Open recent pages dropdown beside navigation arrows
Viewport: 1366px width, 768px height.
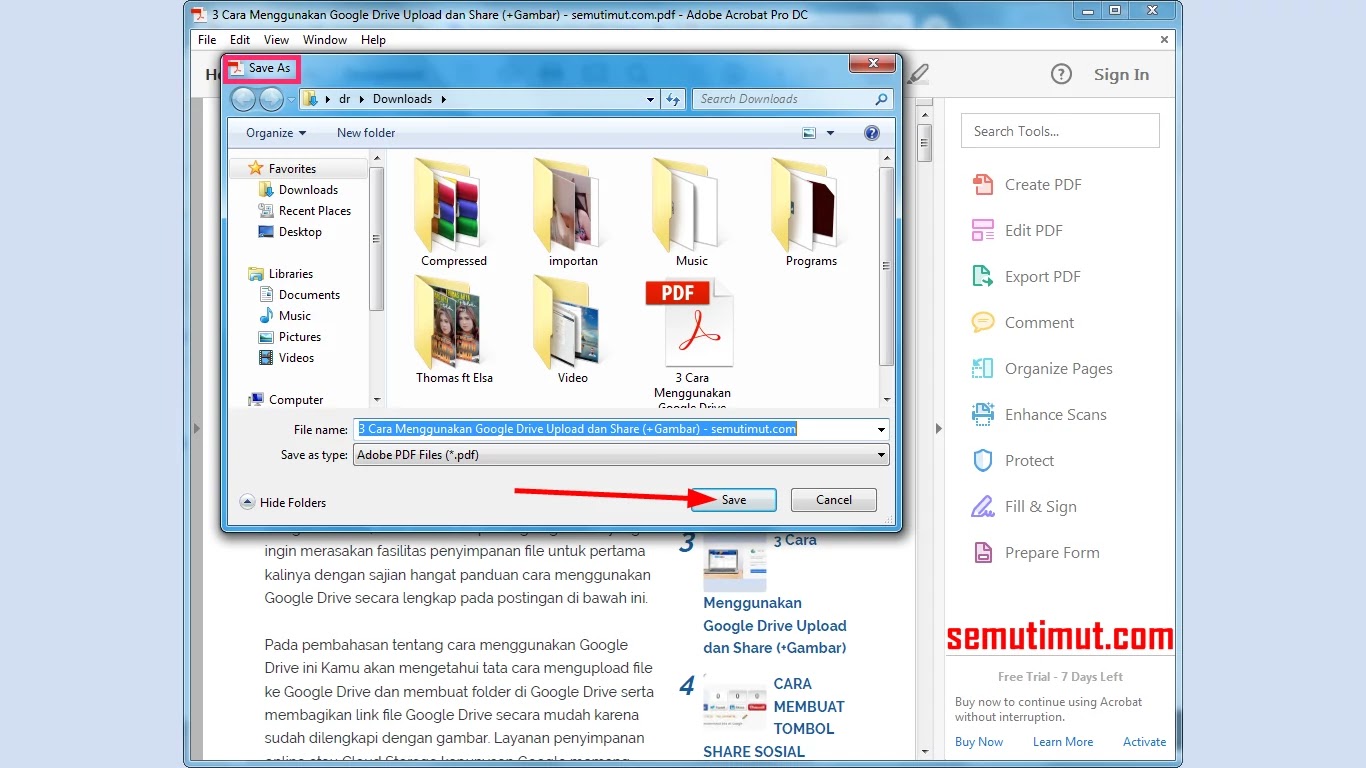pyautogui.click(x=291, y=99)
